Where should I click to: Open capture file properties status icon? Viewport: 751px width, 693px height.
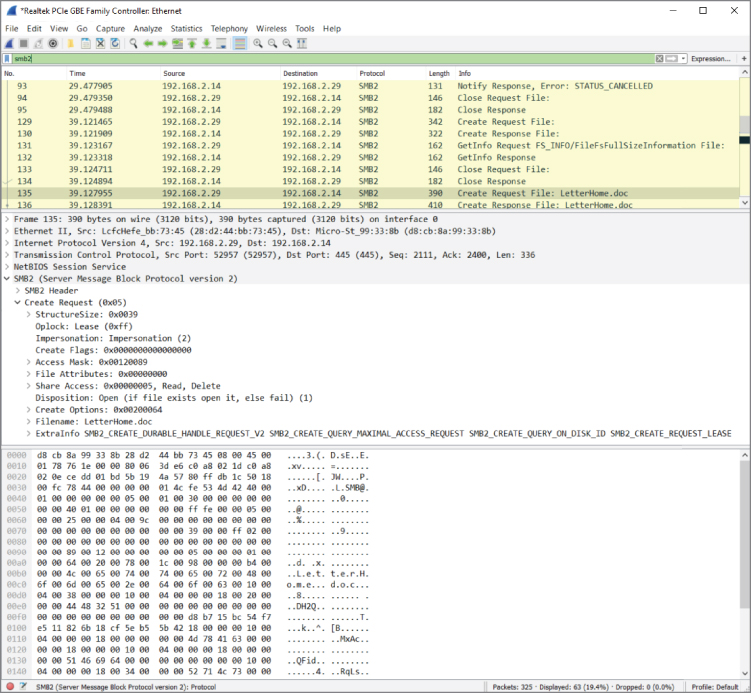point(23,686)
